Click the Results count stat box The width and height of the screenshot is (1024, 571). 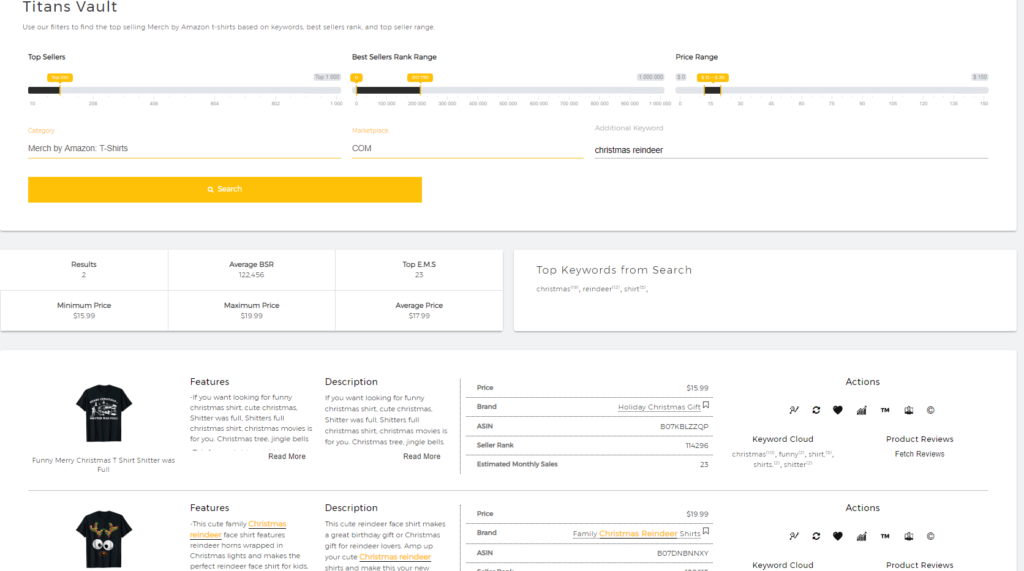84,270
